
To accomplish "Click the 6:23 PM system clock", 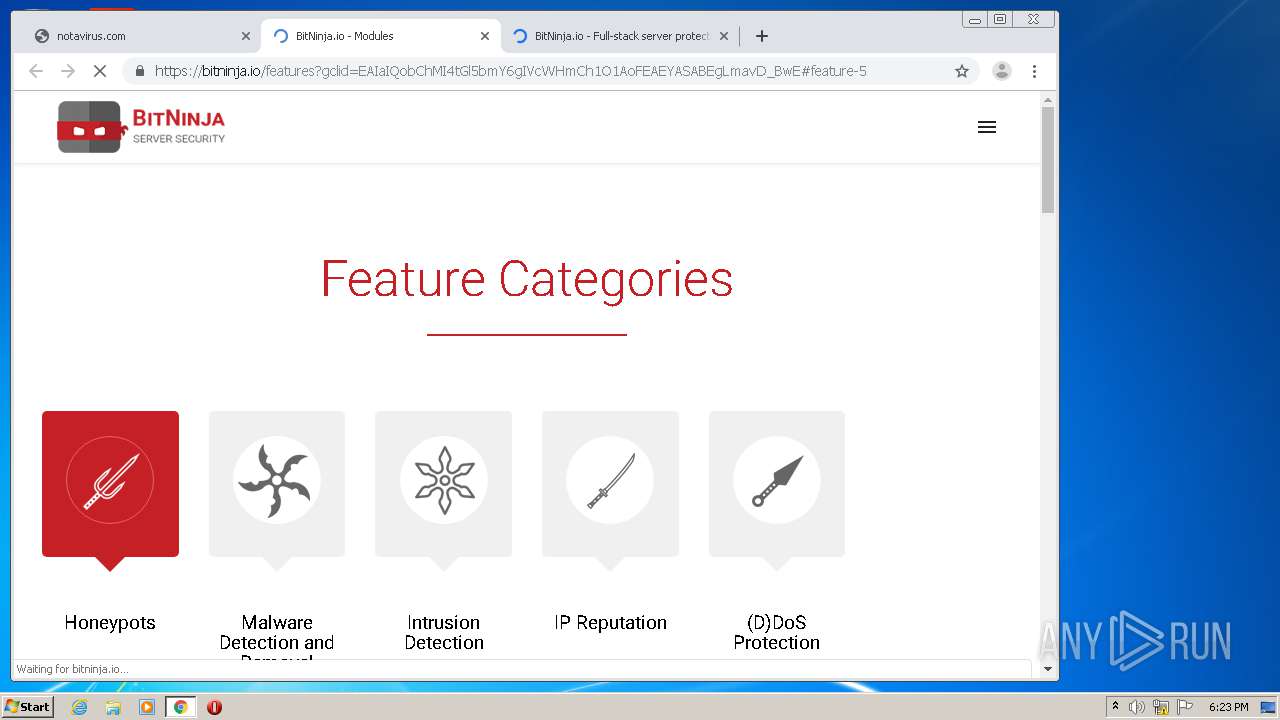I will (1228, 707).
